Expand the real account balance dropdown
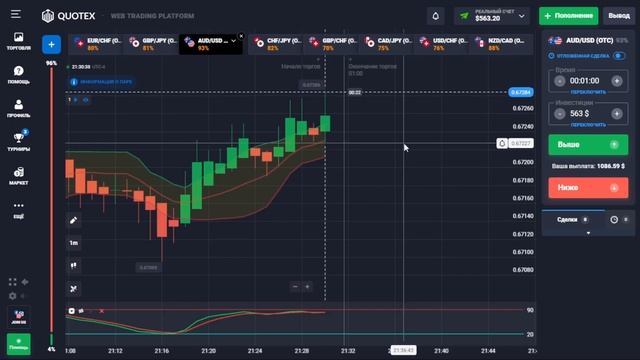The image size is (640, 360). [x=521, y=16]
